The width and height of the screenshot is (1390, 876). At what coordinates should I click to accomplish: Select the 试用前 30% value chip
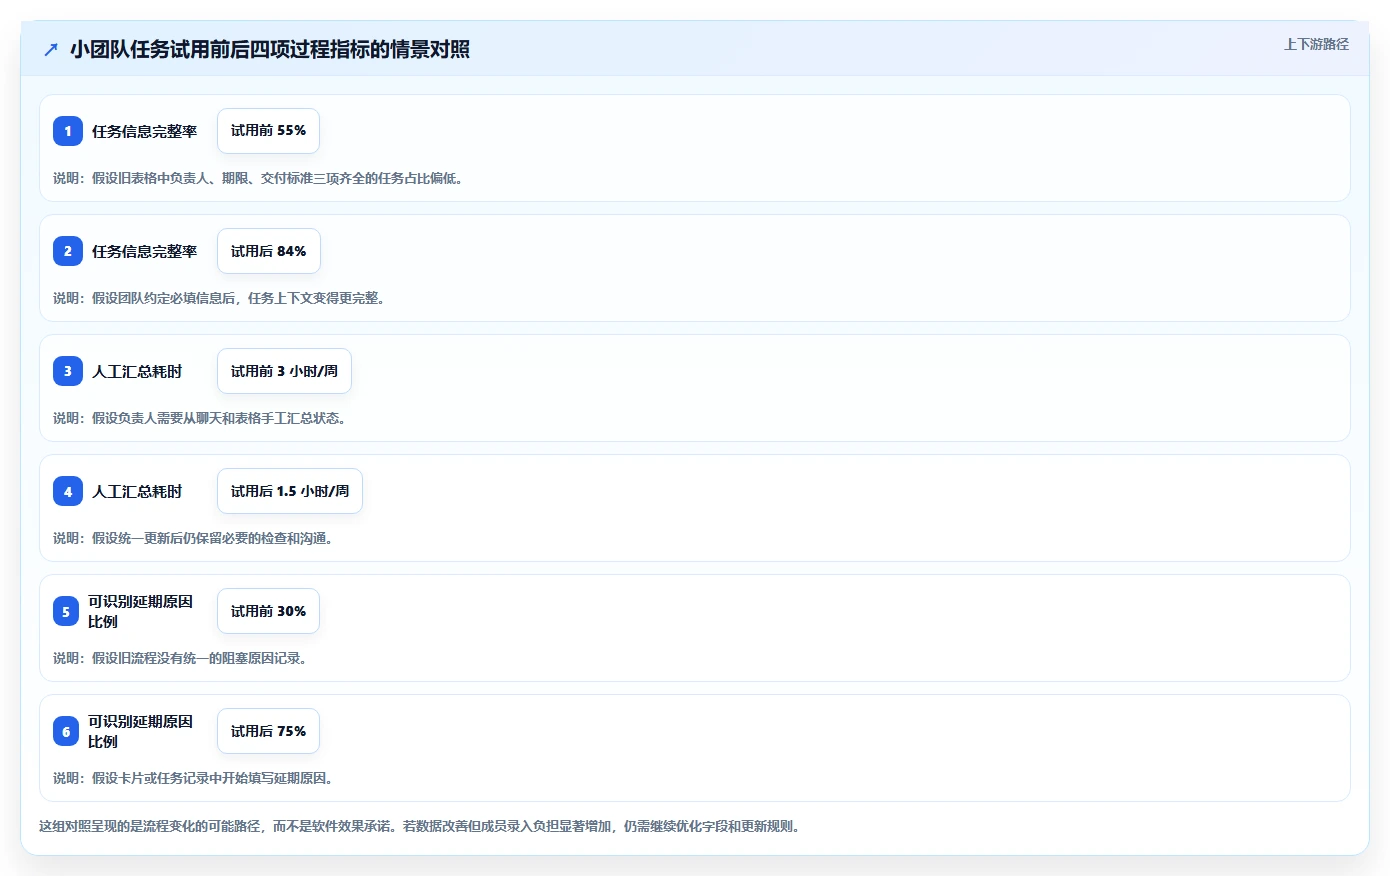pyautogui.click(x=268, y=611)
